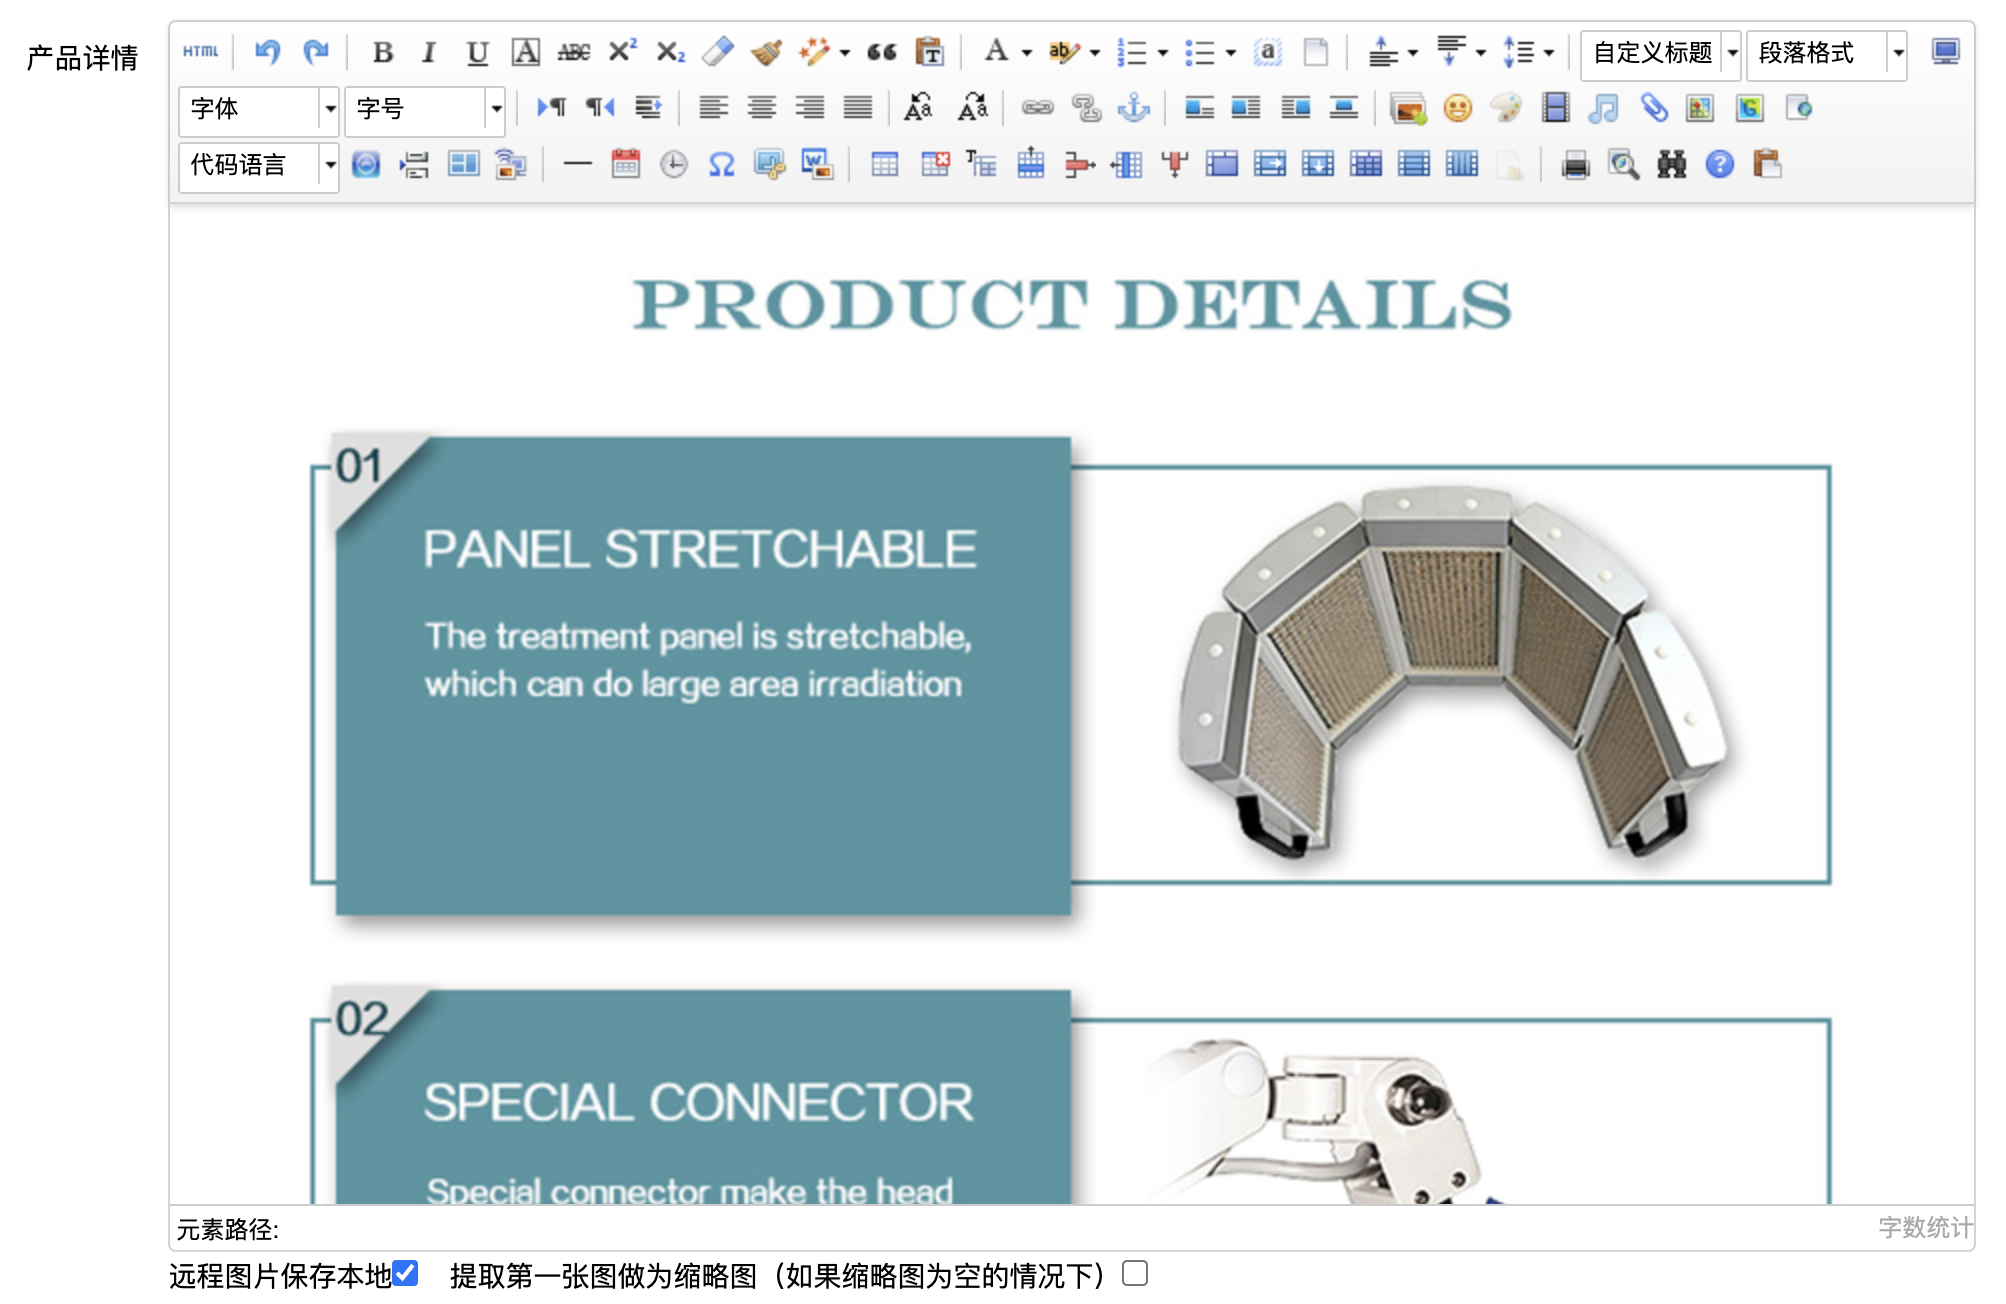Insert the current date
The width and height of the screenshot is (2006, 1304).
tap(626, 163)
